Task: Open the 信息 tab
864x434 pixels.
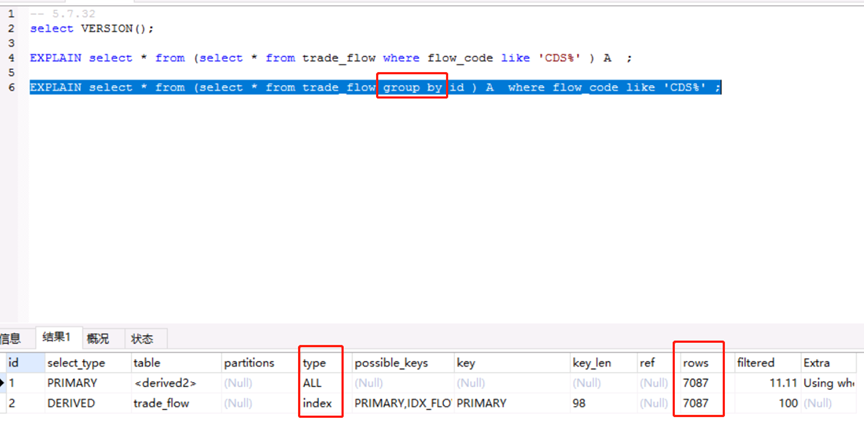Action: coord(9,338)
